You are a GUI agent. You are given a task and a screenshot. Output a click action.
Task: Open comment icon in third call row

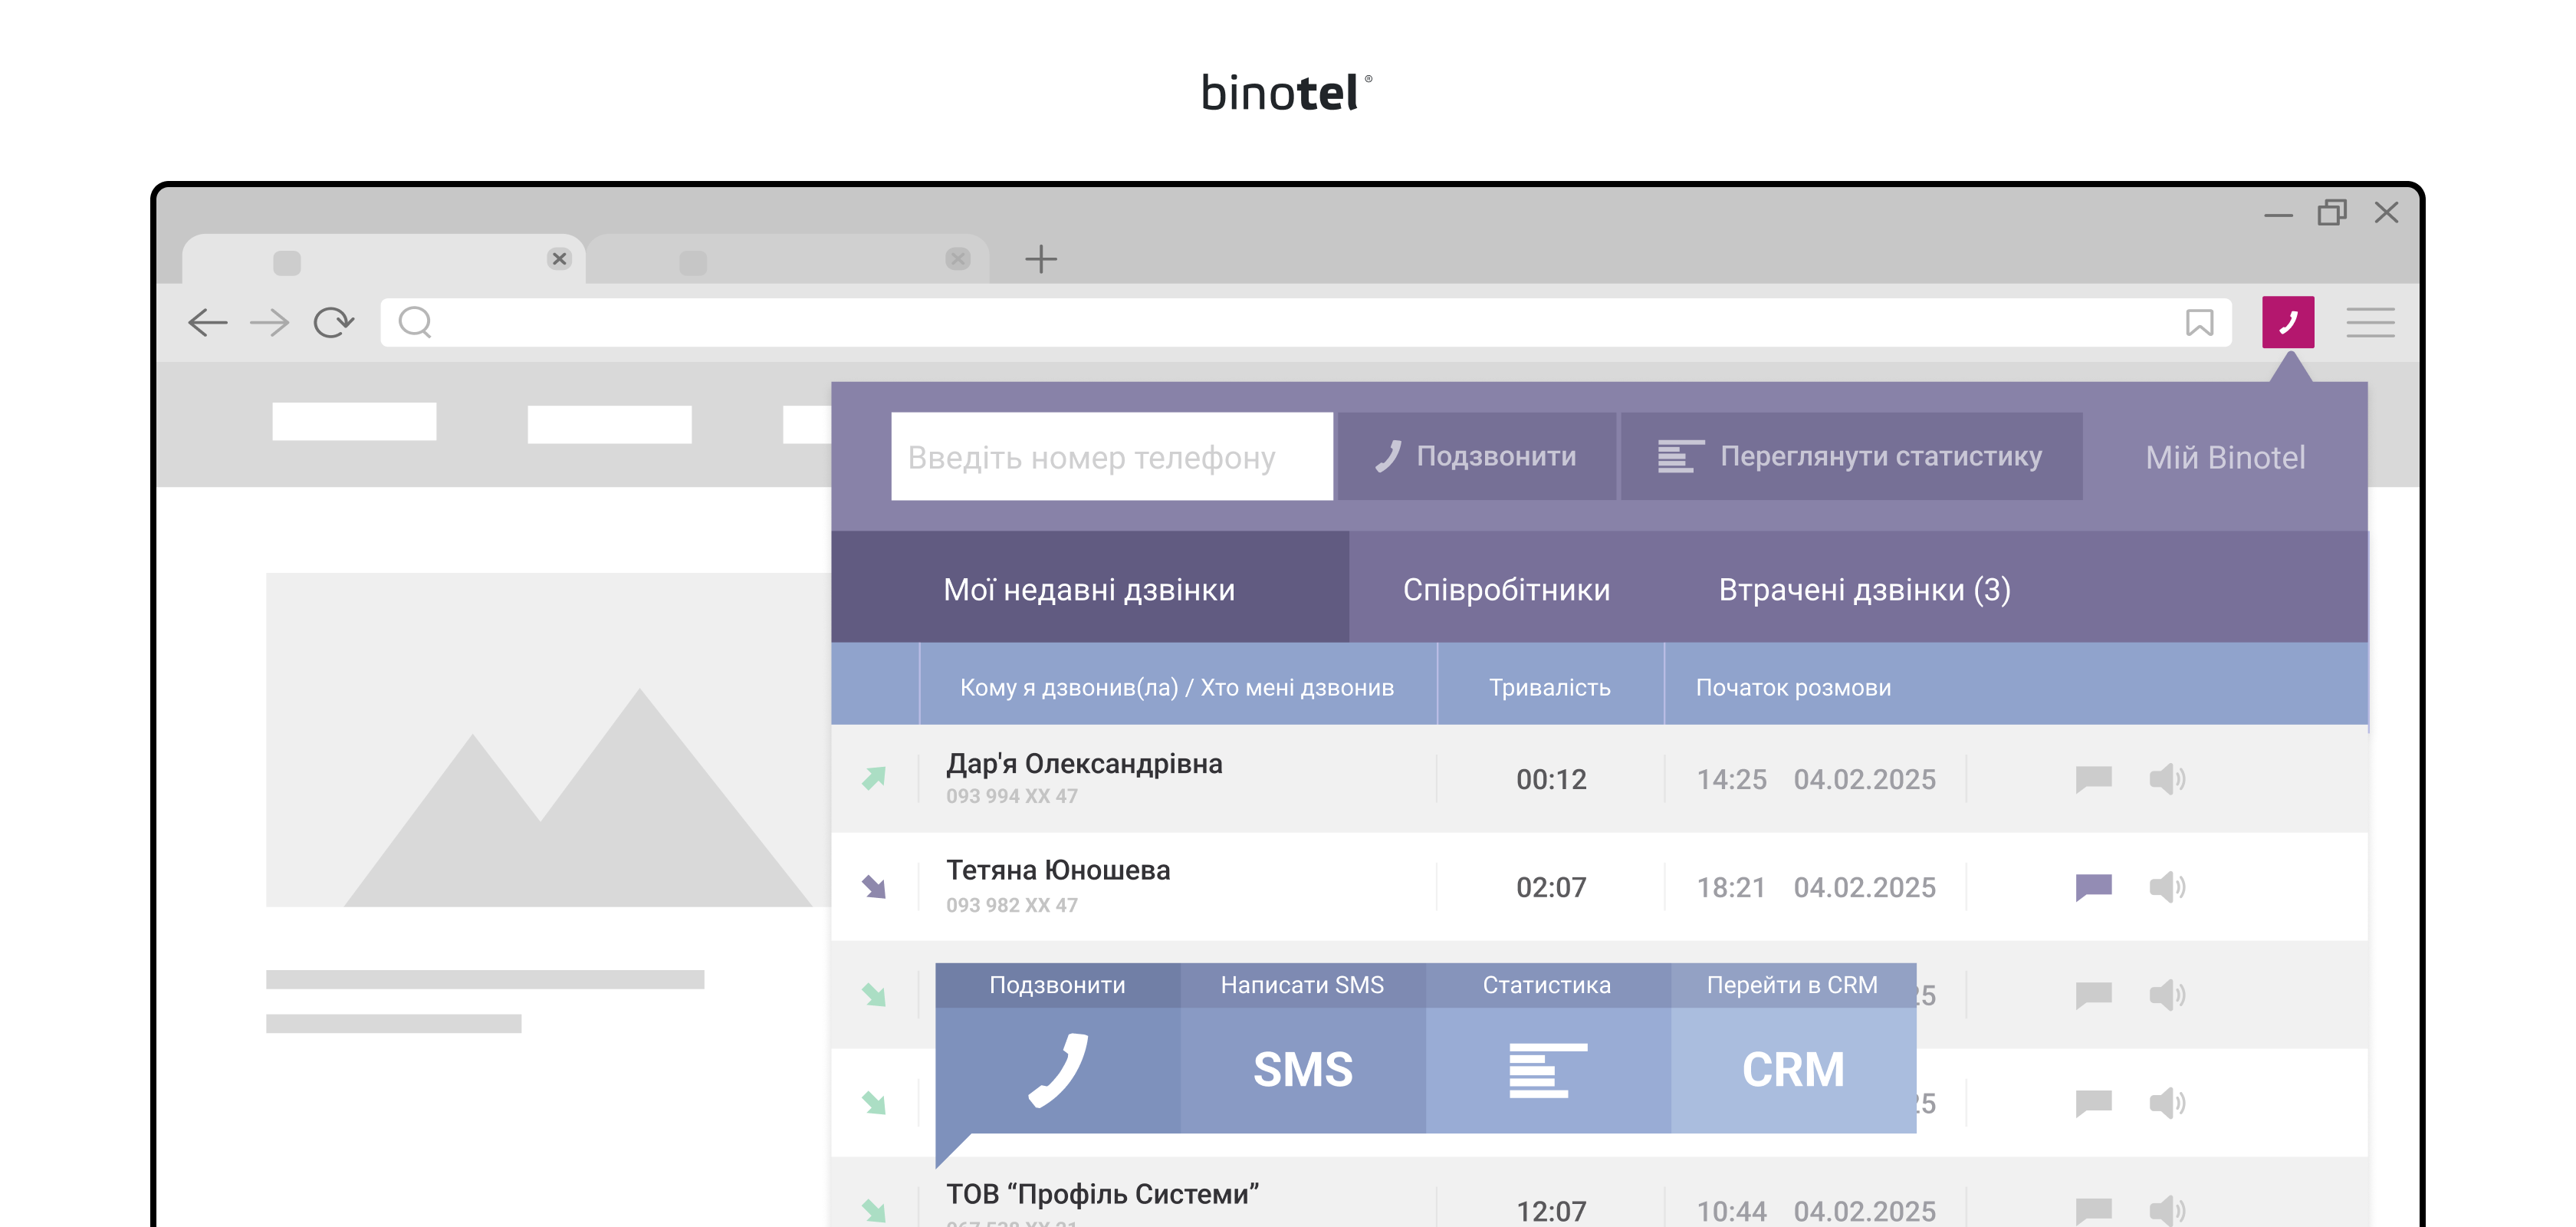point(2093,994)
